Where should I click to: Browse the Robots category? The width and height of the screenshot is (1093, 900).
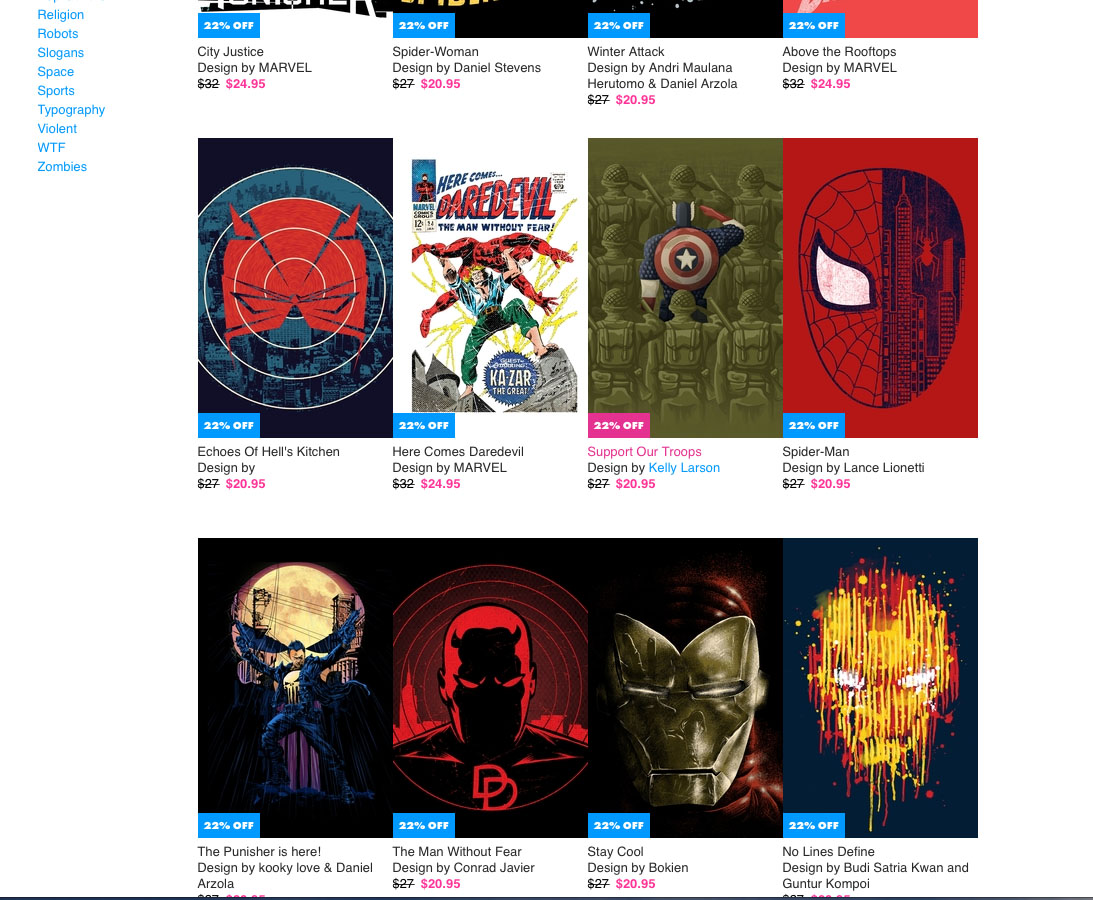[58, 33]
